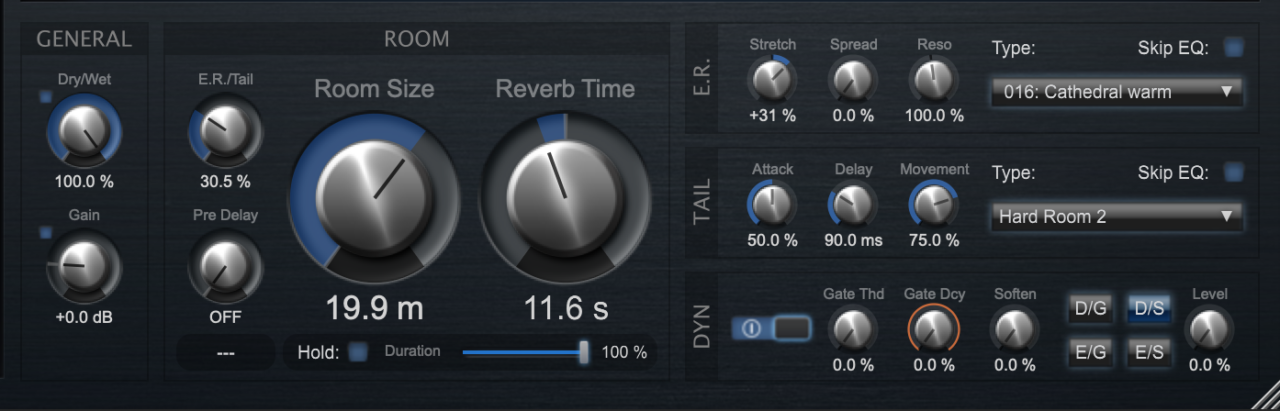Click the Attack value 50.0 %
1280x411 pixels.
[772, 240]
